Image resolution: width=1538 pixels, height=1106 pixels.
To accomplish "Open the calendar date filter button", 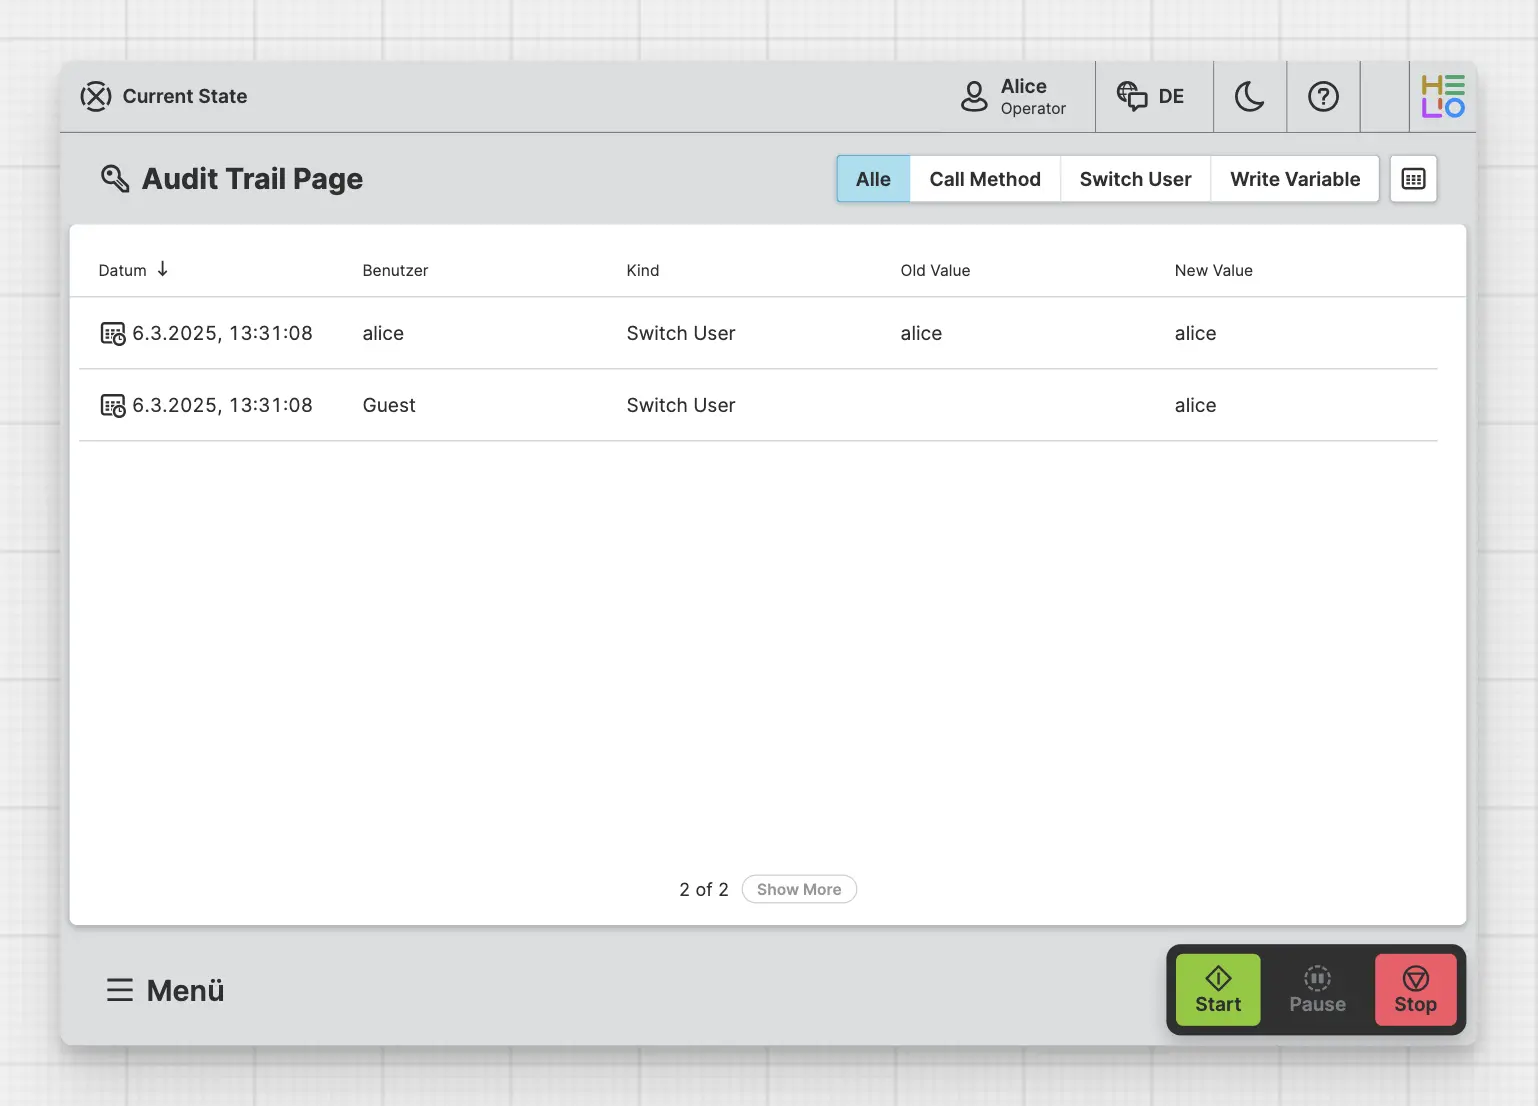I will pos(1413,179).
